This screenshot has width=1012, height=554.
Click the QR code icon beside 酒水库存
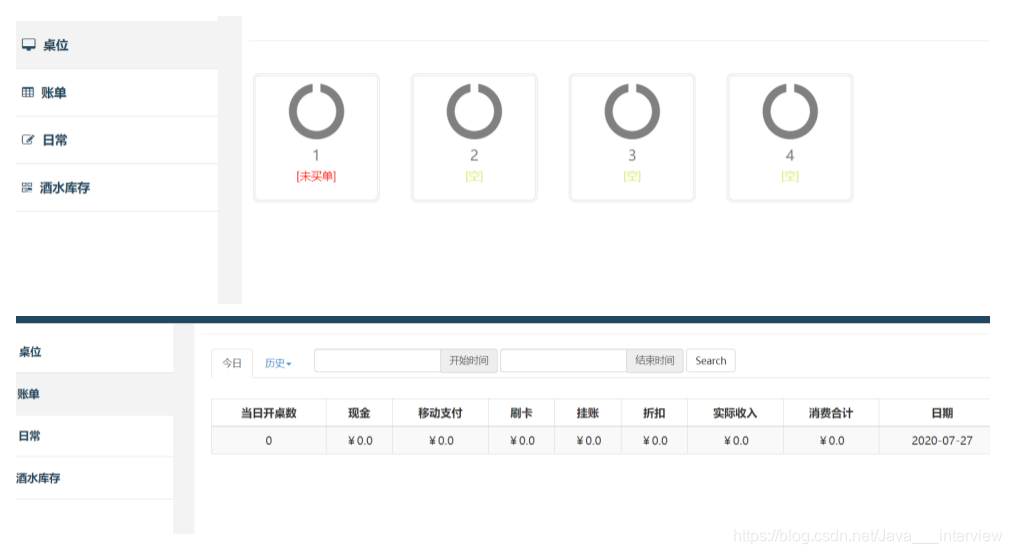click(x=26, y=187)
